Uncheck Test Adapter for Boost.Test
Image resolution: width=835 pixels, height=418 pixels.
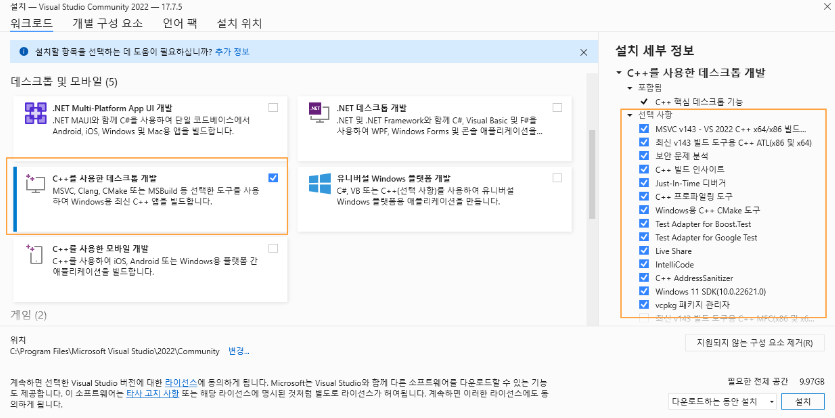pyautogui.click(x=644, y=224)
